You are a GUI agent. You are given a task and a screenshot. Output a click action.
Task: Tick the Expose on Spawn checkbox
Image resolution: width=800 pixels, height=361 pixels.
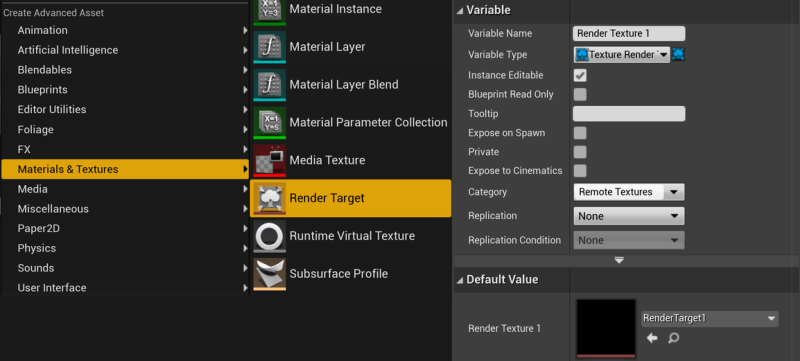pos(580,133)
